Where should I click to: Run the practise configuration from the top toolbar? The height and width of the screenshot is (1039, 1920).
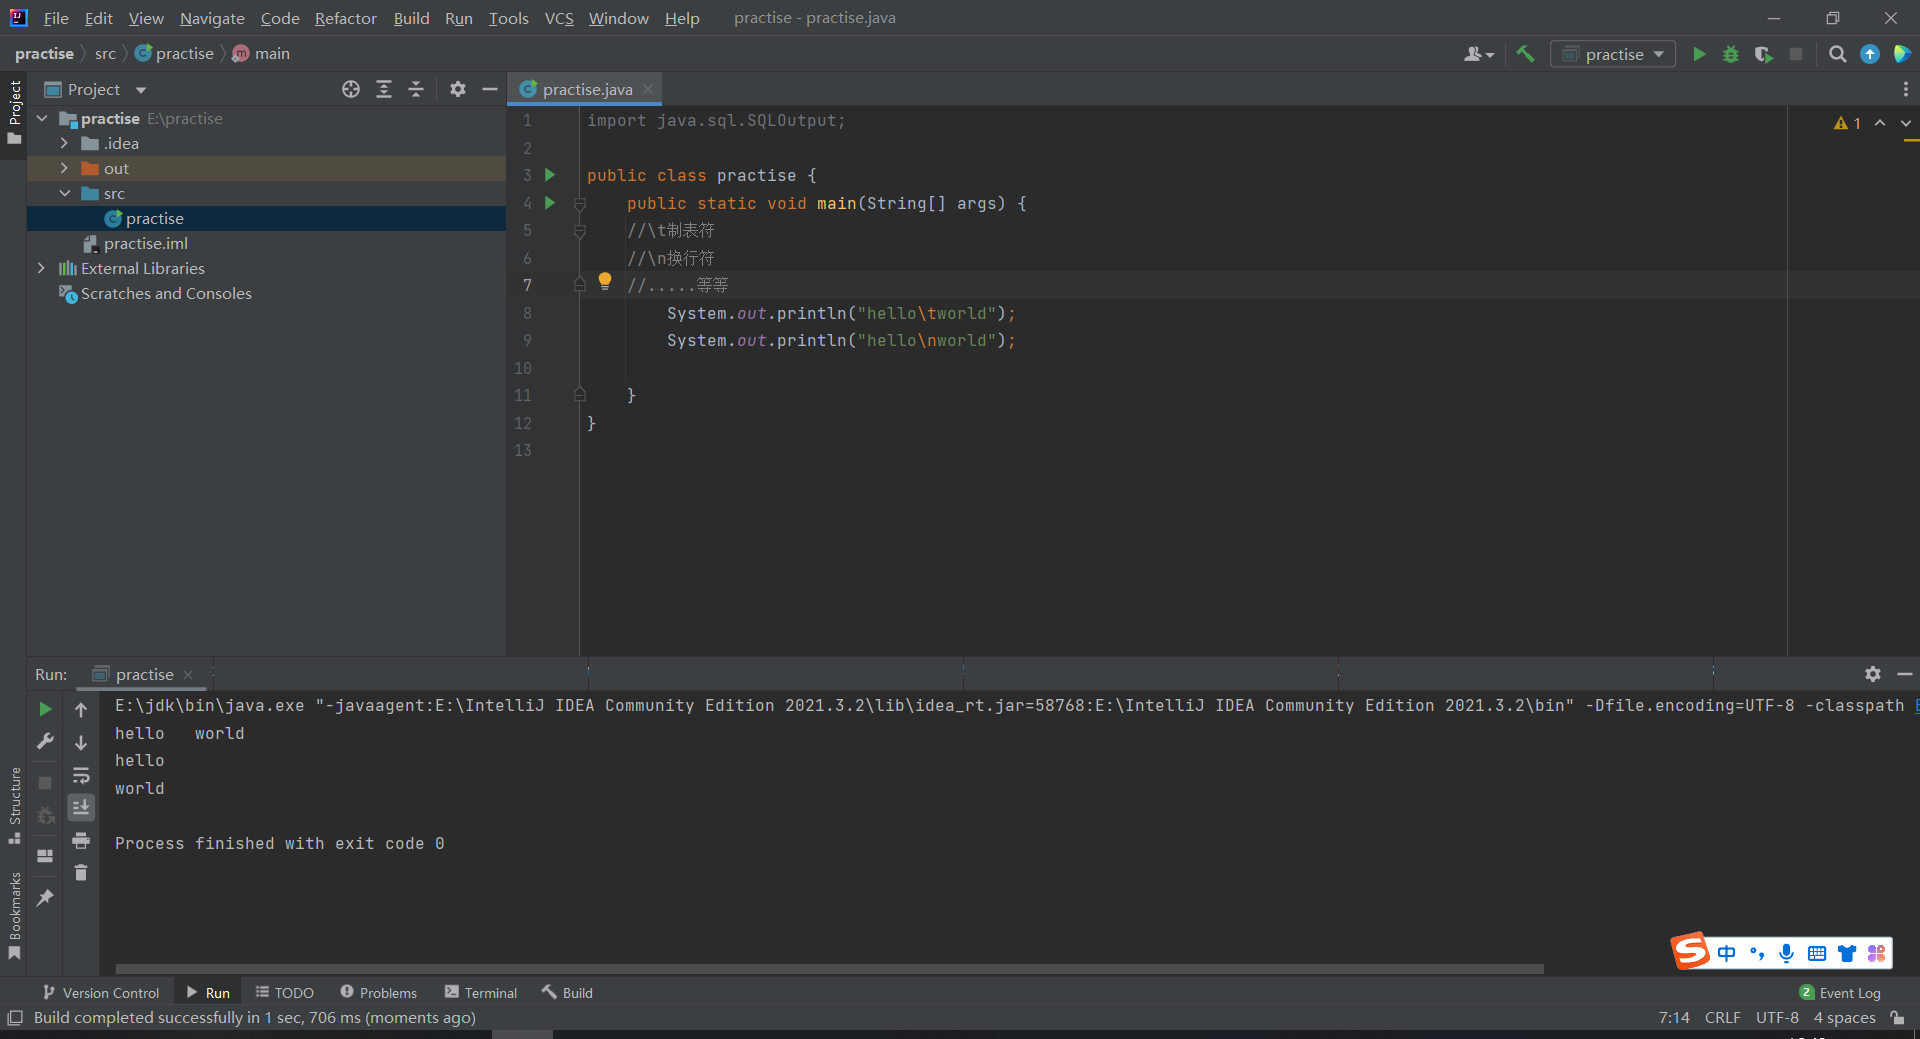(1699, 54)
